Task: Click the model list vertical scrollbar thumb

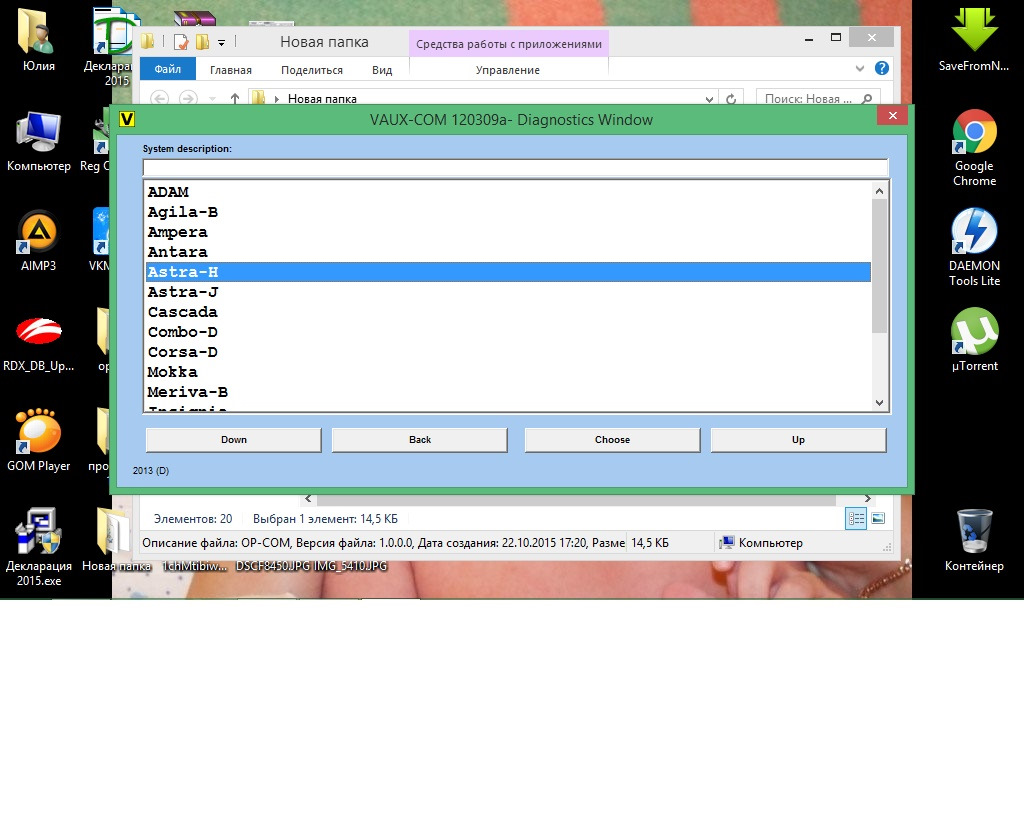Action: 879,266
